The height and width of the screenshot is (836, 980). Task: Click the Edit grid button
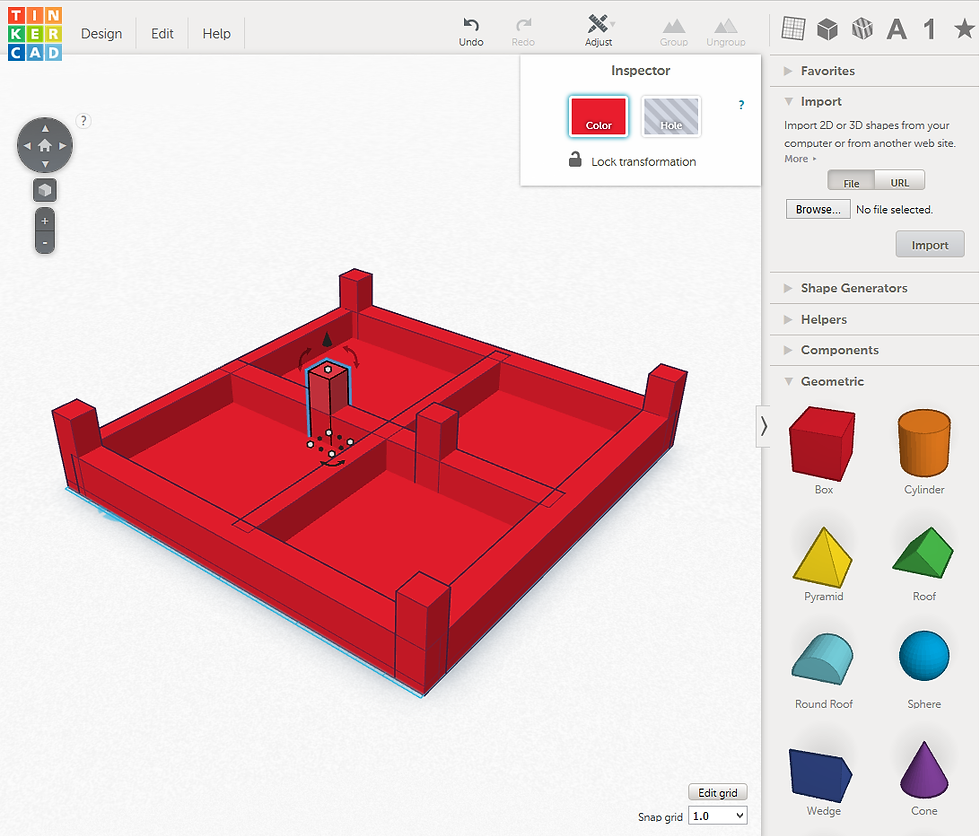pos(718,792)
